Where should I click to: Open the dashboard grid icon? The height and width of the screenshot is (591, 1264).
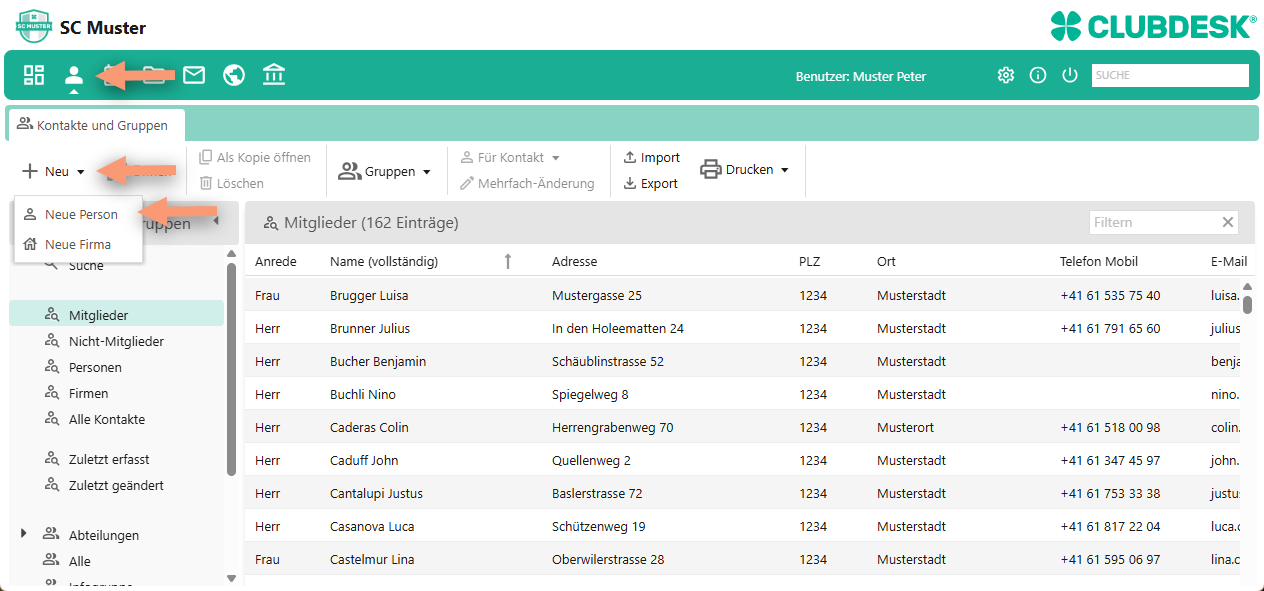[x=34, y=75]
